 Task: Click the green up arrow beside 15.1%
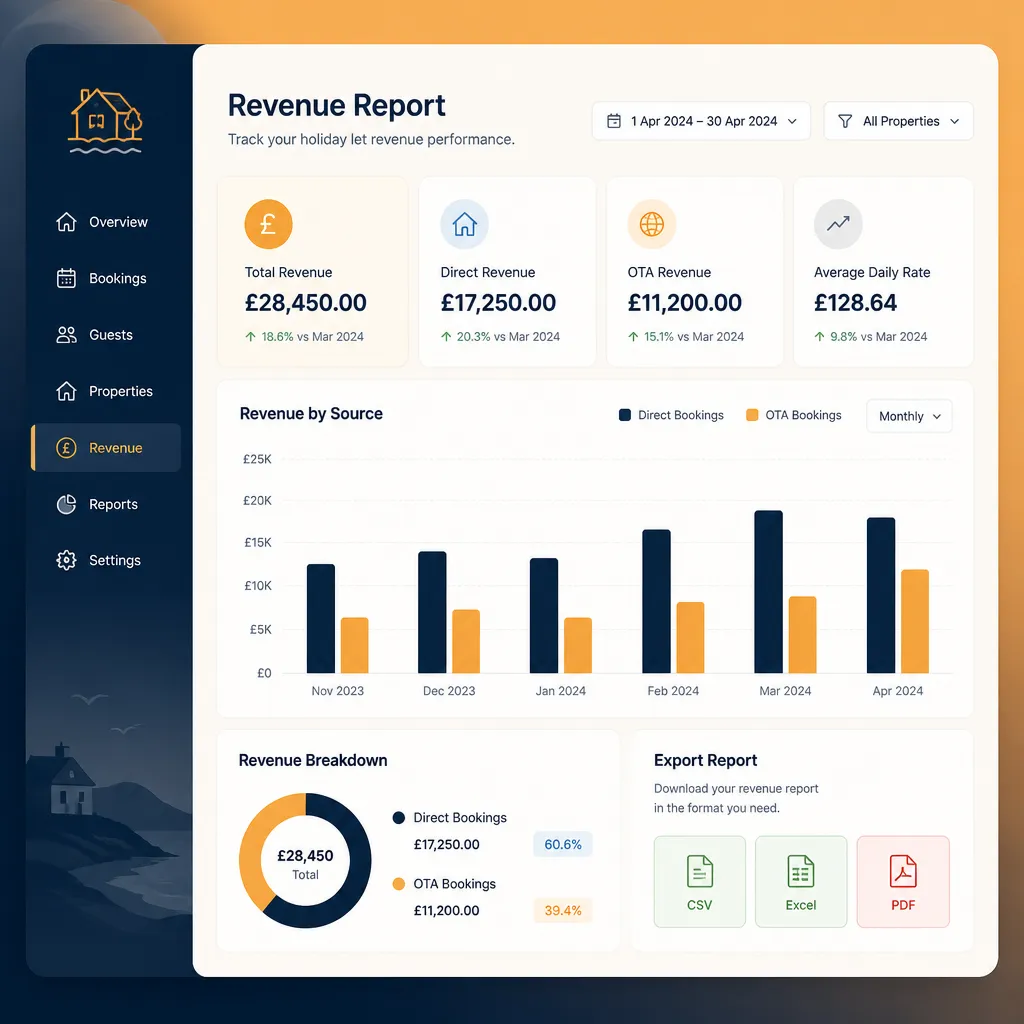(633, 337)
